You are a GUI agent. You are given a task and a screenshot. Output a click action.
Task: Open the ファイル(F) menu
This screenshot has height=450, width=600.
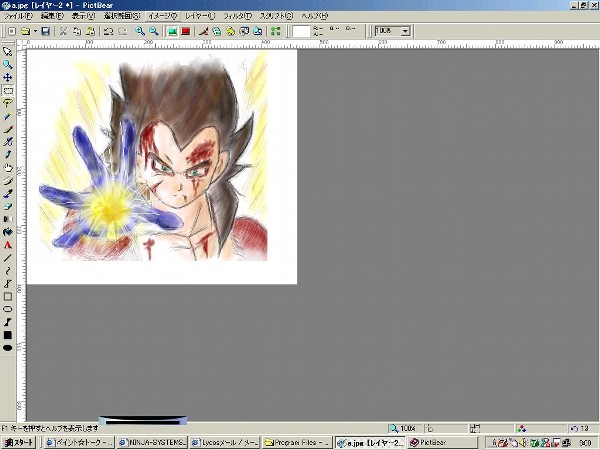[19, 17]
